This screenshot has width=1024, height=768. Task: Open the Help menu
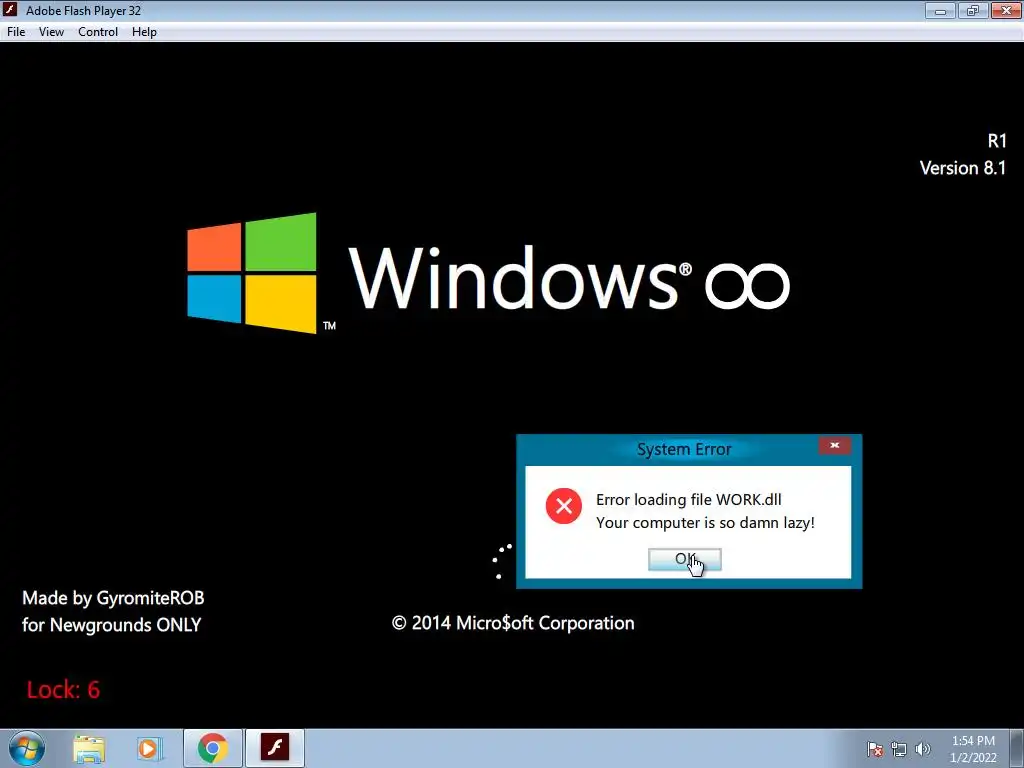click(144, 32)
